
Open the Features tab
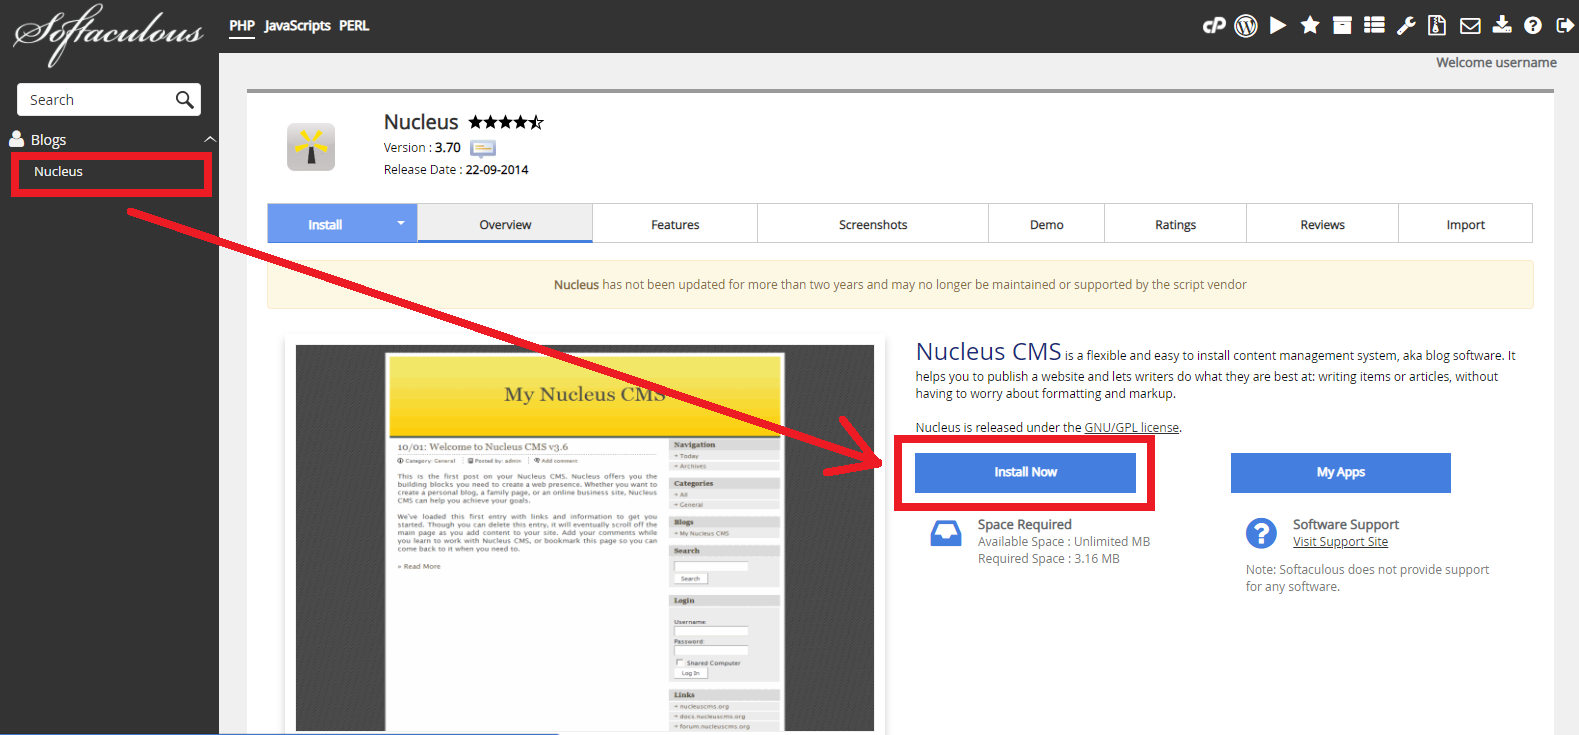click(675, 224)
